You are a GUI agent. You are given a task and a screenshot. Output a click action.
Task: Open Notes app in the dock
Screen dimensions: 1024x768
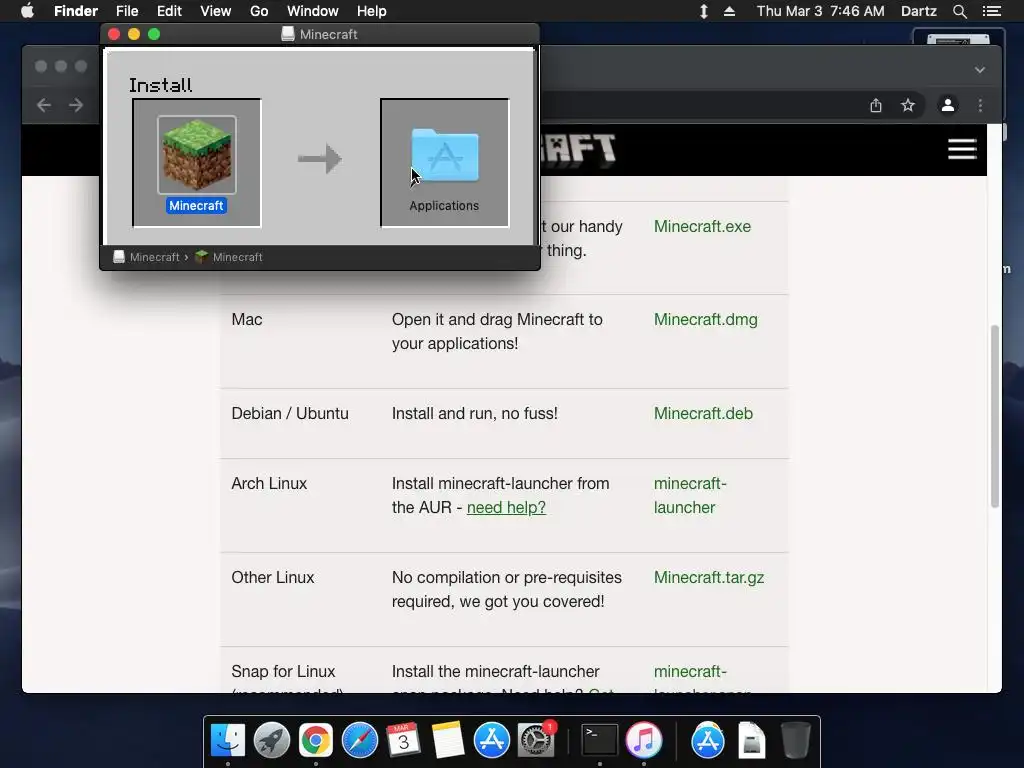[448, 740]
